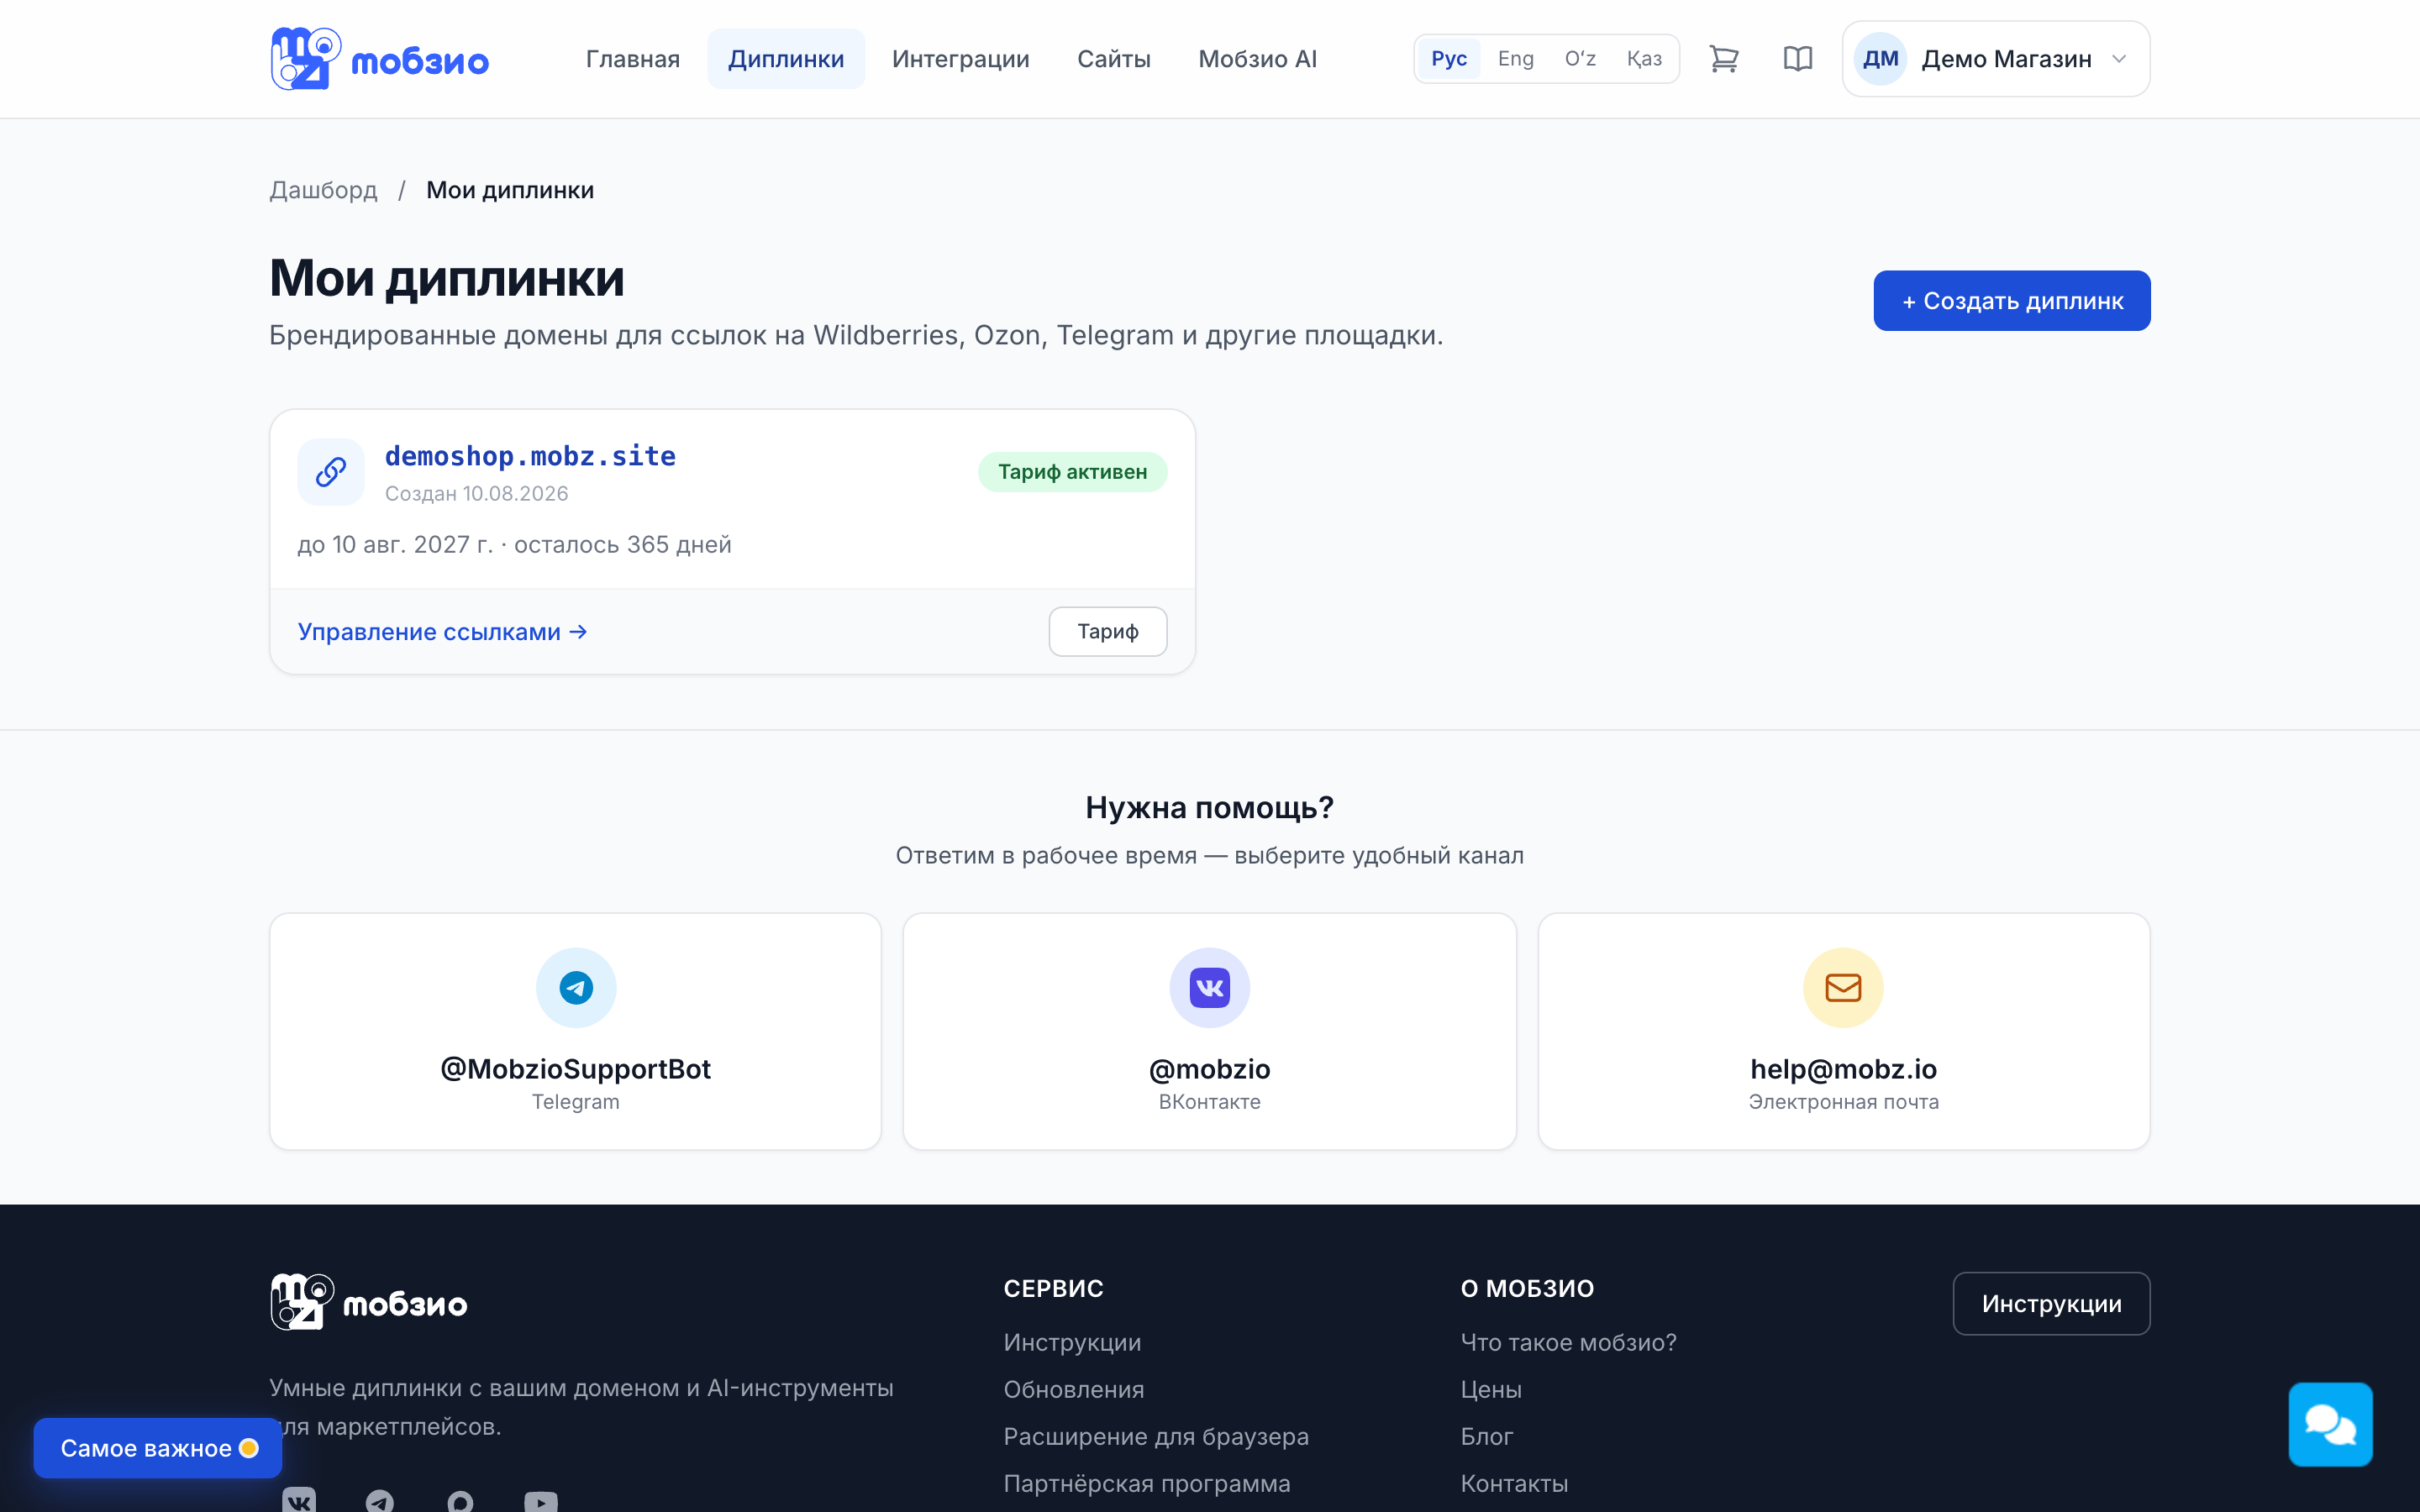This screenshot has height=1512, width=2420.
Task: Open the @mobzio ВКонтакте card
Action: [x=1209, y=1031]
